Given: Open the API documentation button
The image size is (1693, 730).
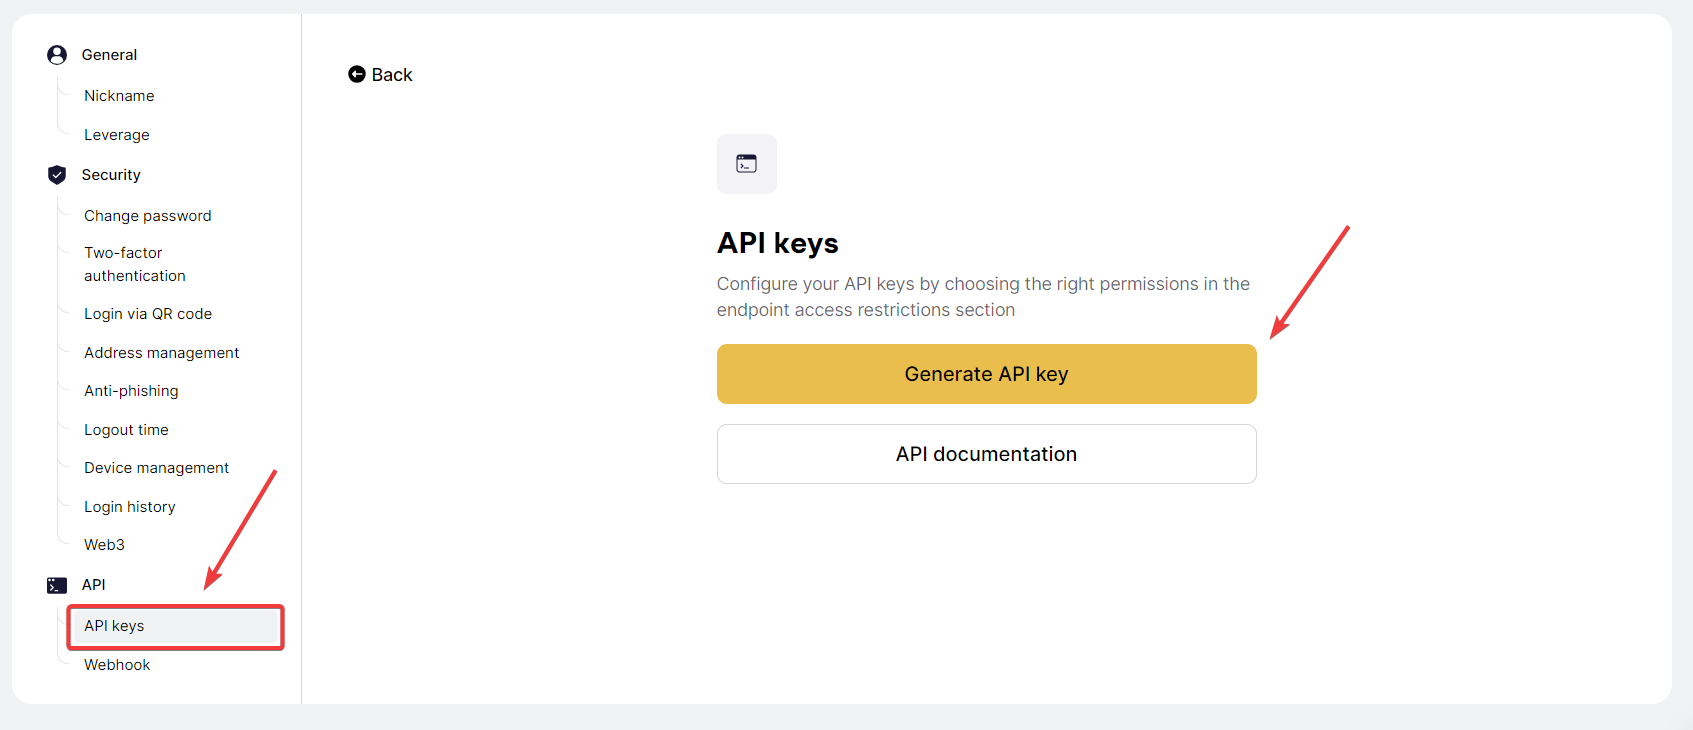Looking at the screenshot, I should [x=986, y=454].
